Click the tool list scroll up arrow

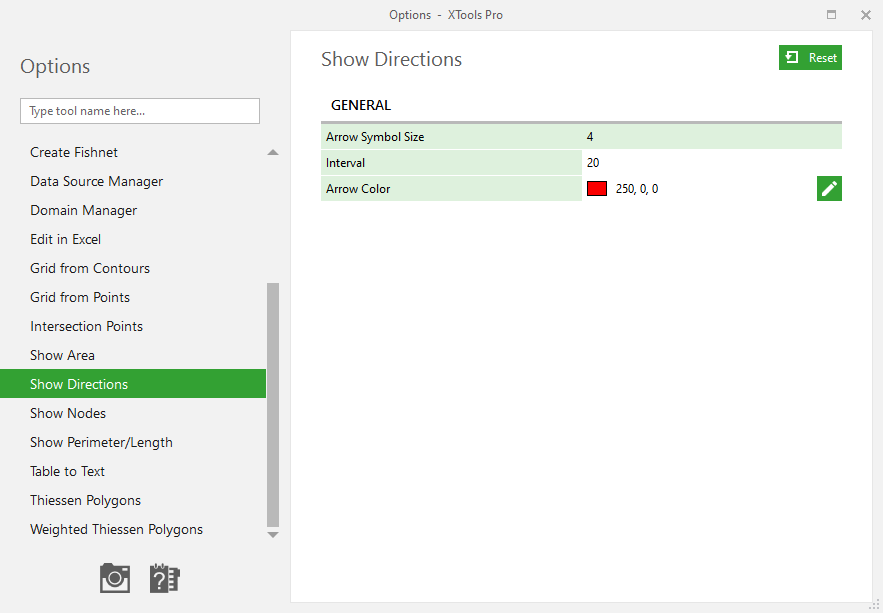pyautogui.click(x=273, y=152)
